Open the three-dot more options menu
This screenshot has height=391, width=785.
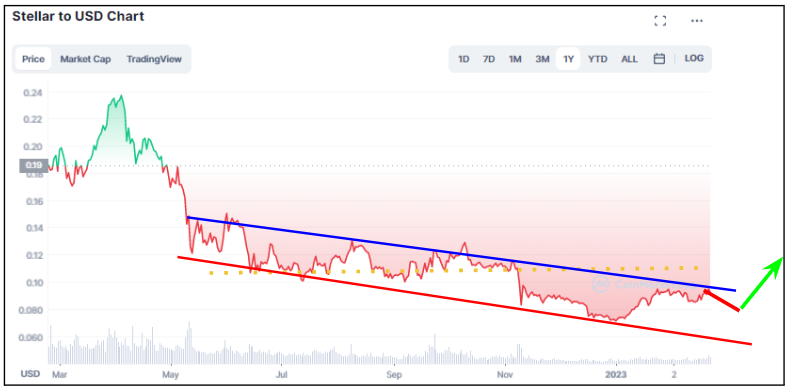pos(697,21)
